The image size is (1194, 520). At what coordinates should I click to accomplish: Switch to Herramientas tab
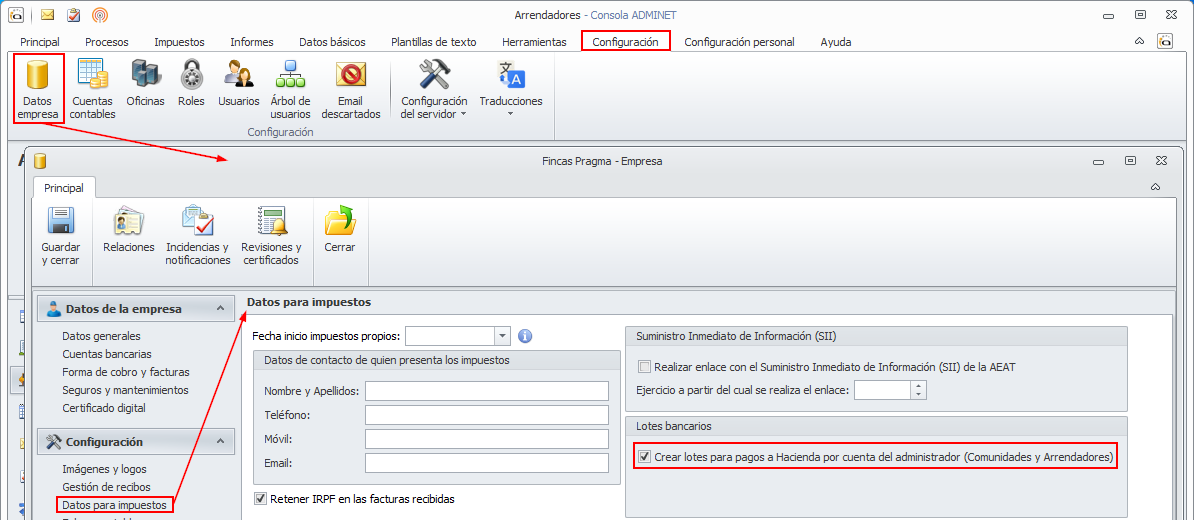pyautogui.click(x=535, y=42)
